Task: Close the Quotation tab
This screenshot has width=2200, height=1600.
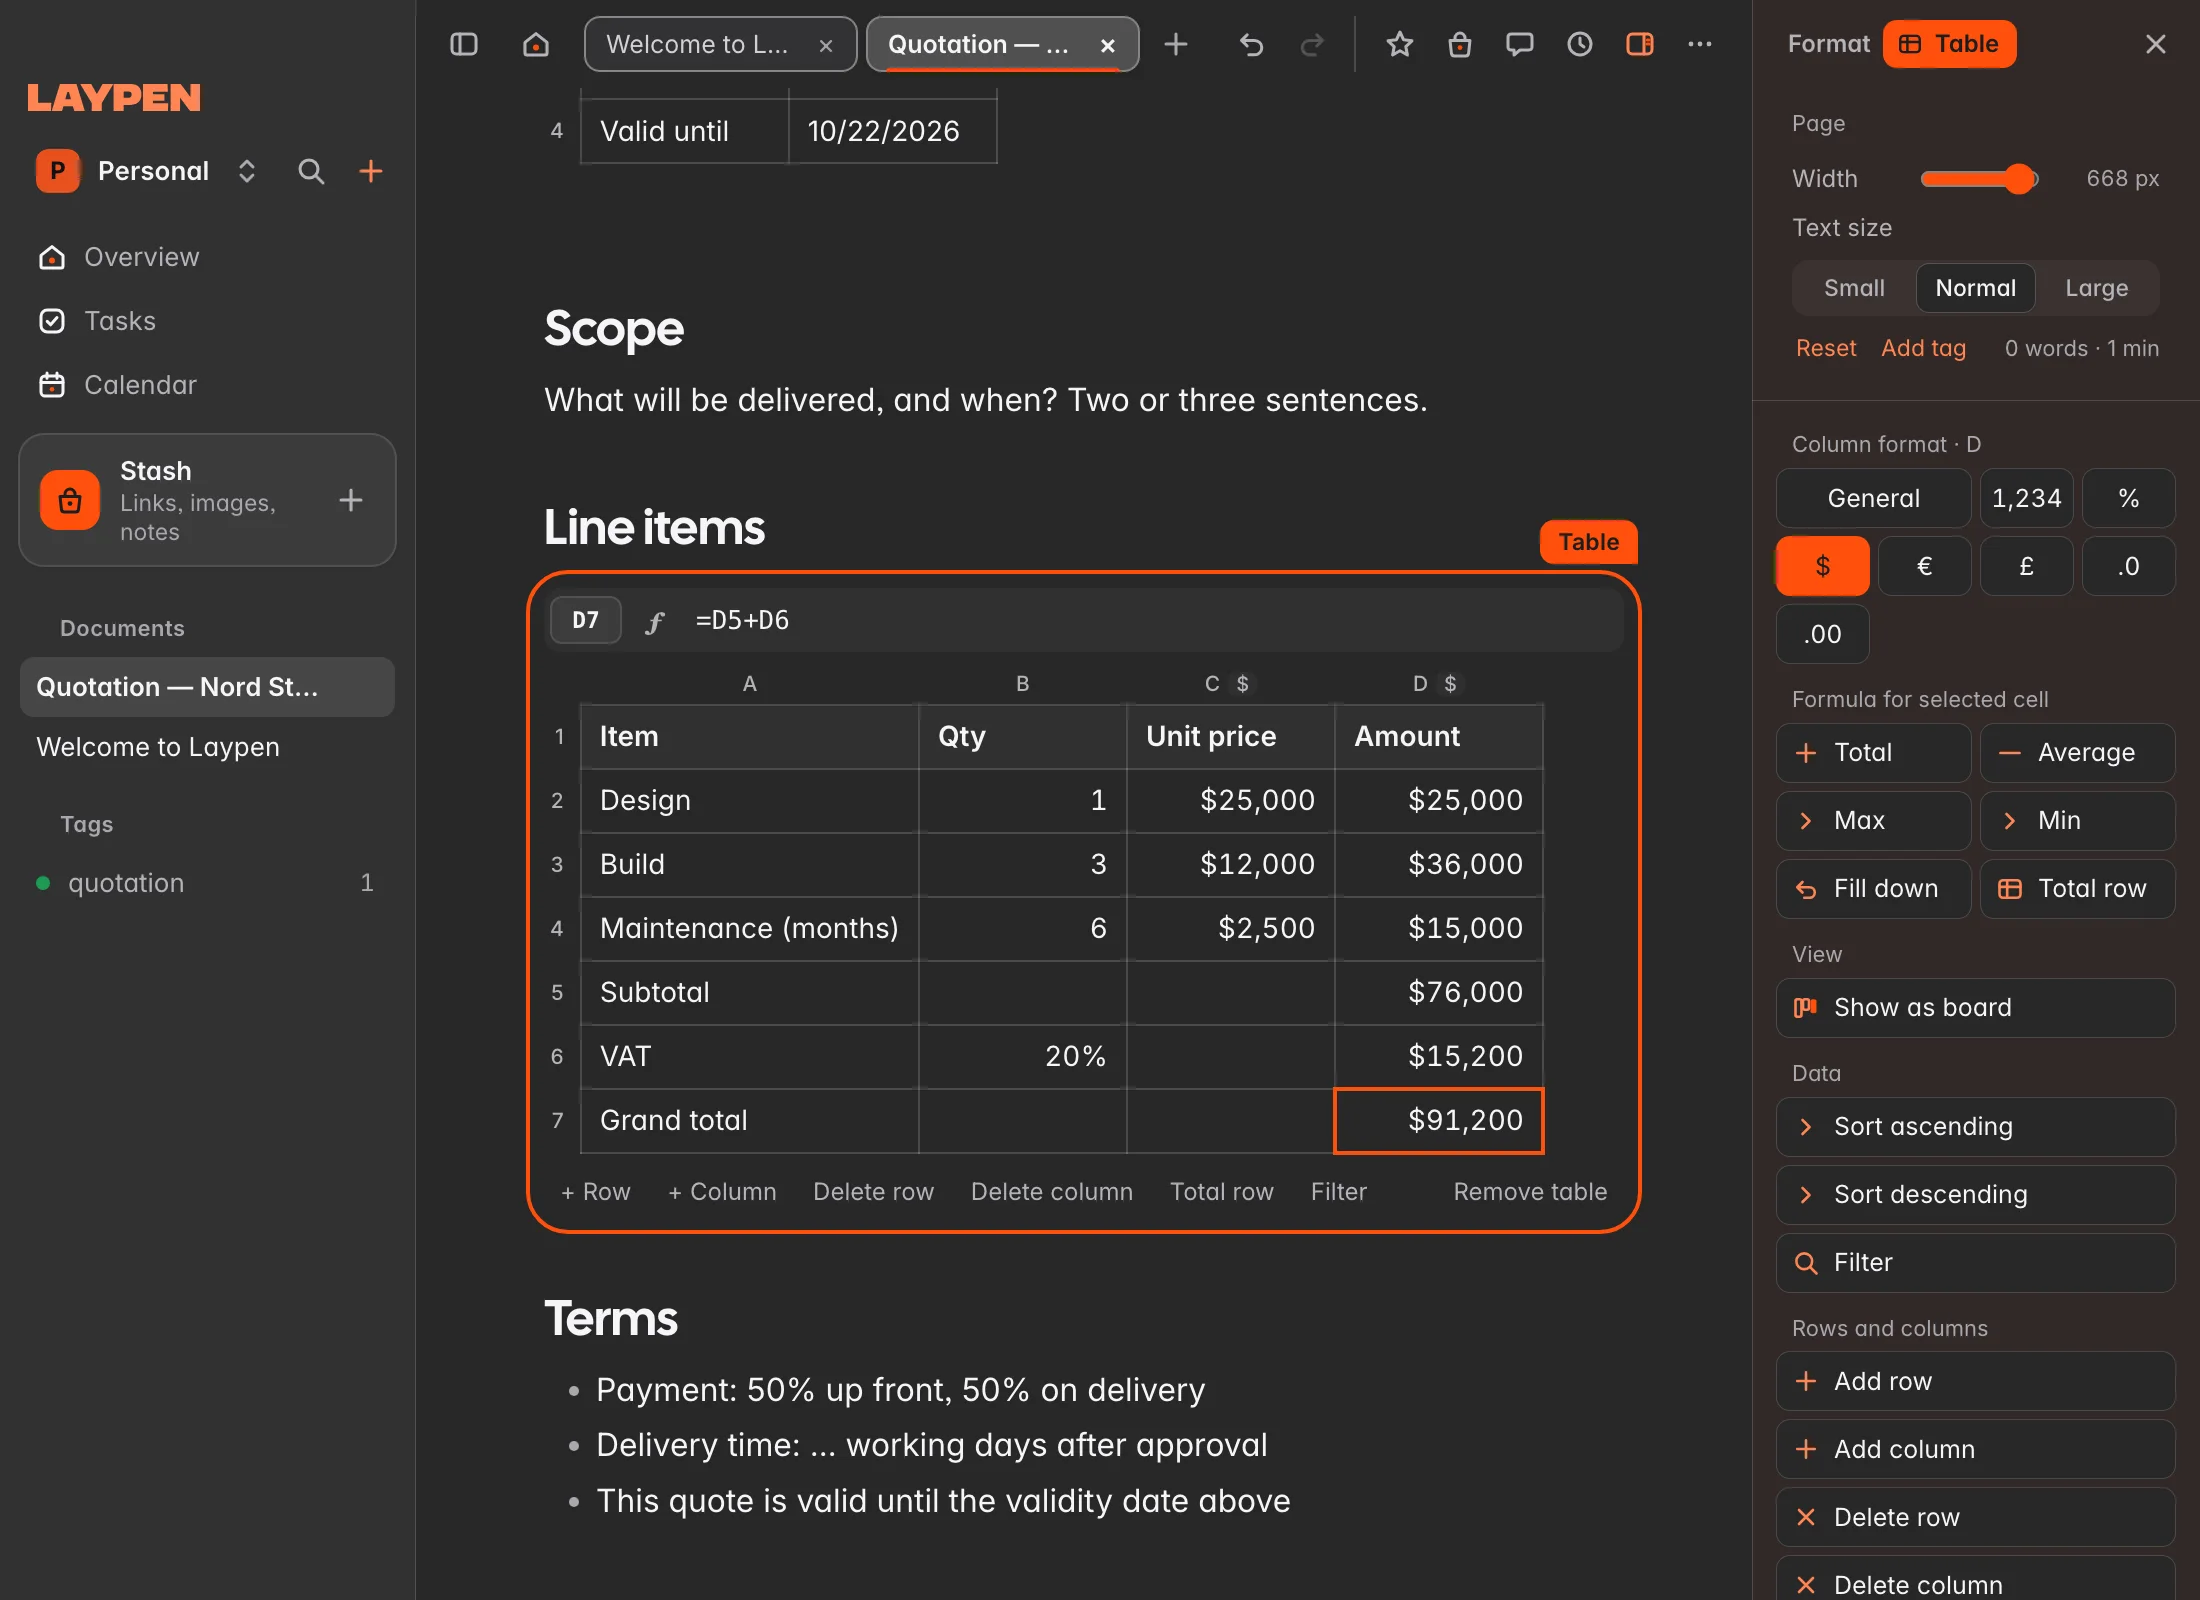Action: coord(1108,45)
